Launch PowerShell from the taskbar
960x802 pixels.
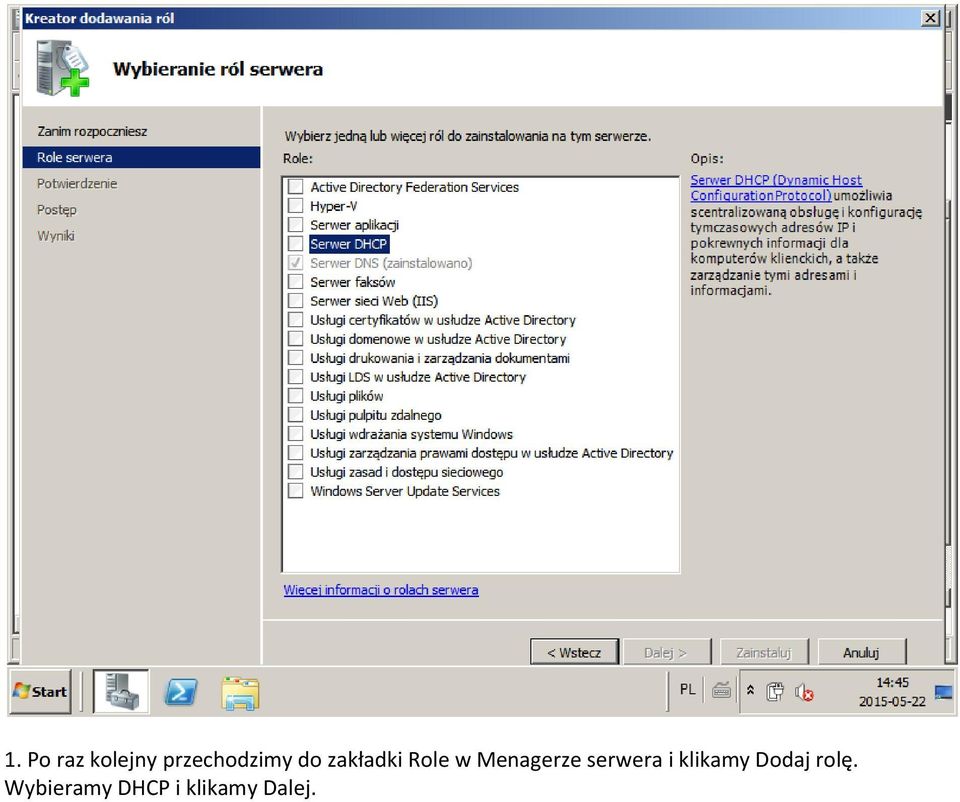coord(181,692)
